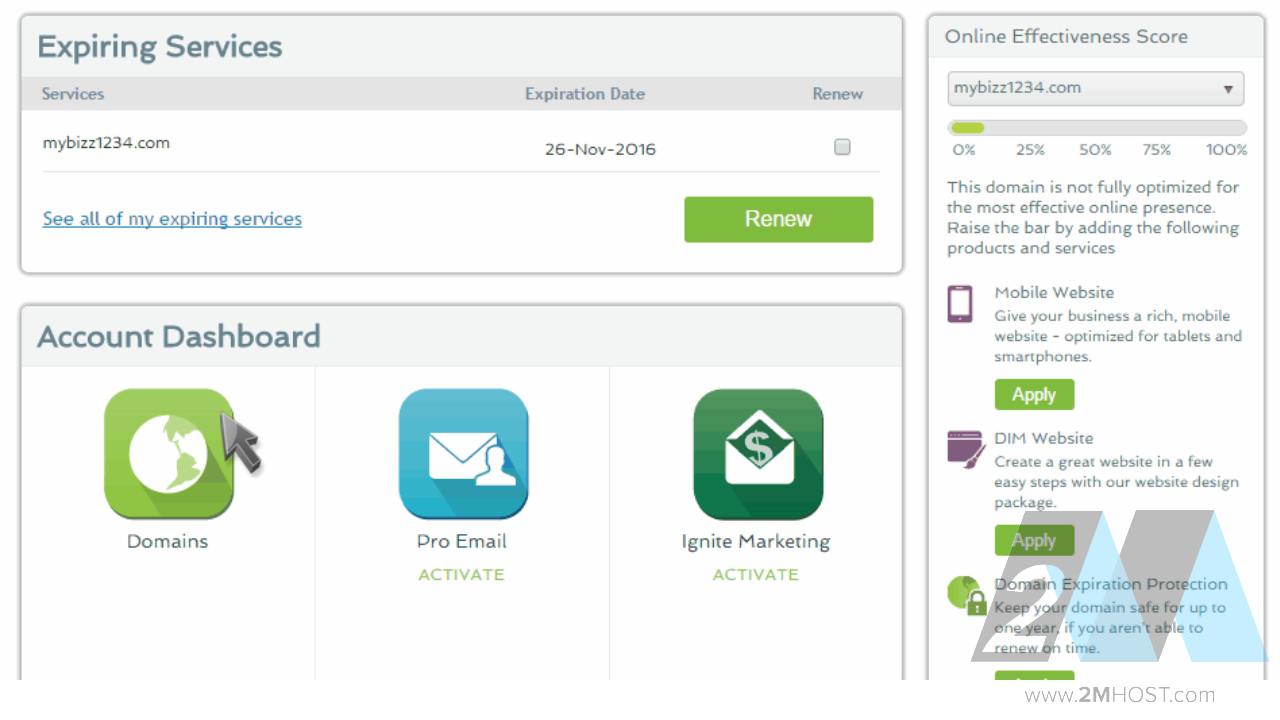The width and height of the screenshot is (1280, 720).
Task: Click the Domain Expiration Protection heading
Action: tap(1111, 584)
